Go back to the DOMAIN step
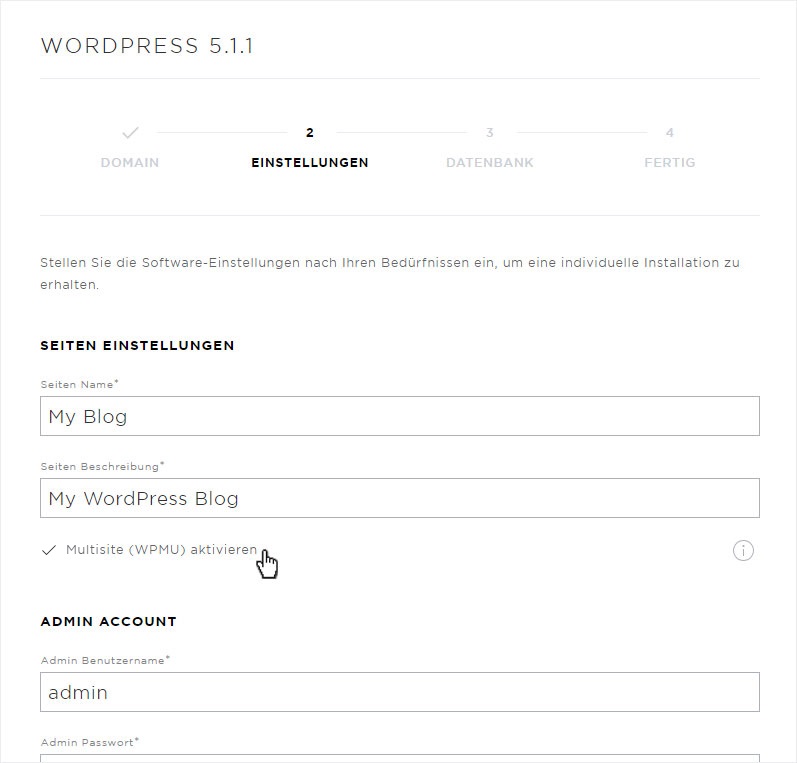The height and width of the screenshot is (763, 797). click(130, 163)
